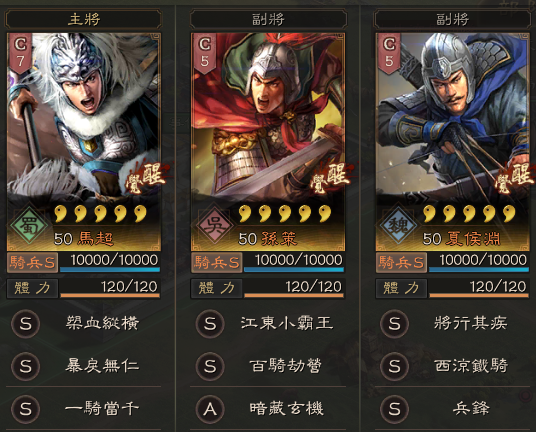Click the 覺醒 awakening badge on 孫策's portrait
536x432 pixels.
(330, 178)
